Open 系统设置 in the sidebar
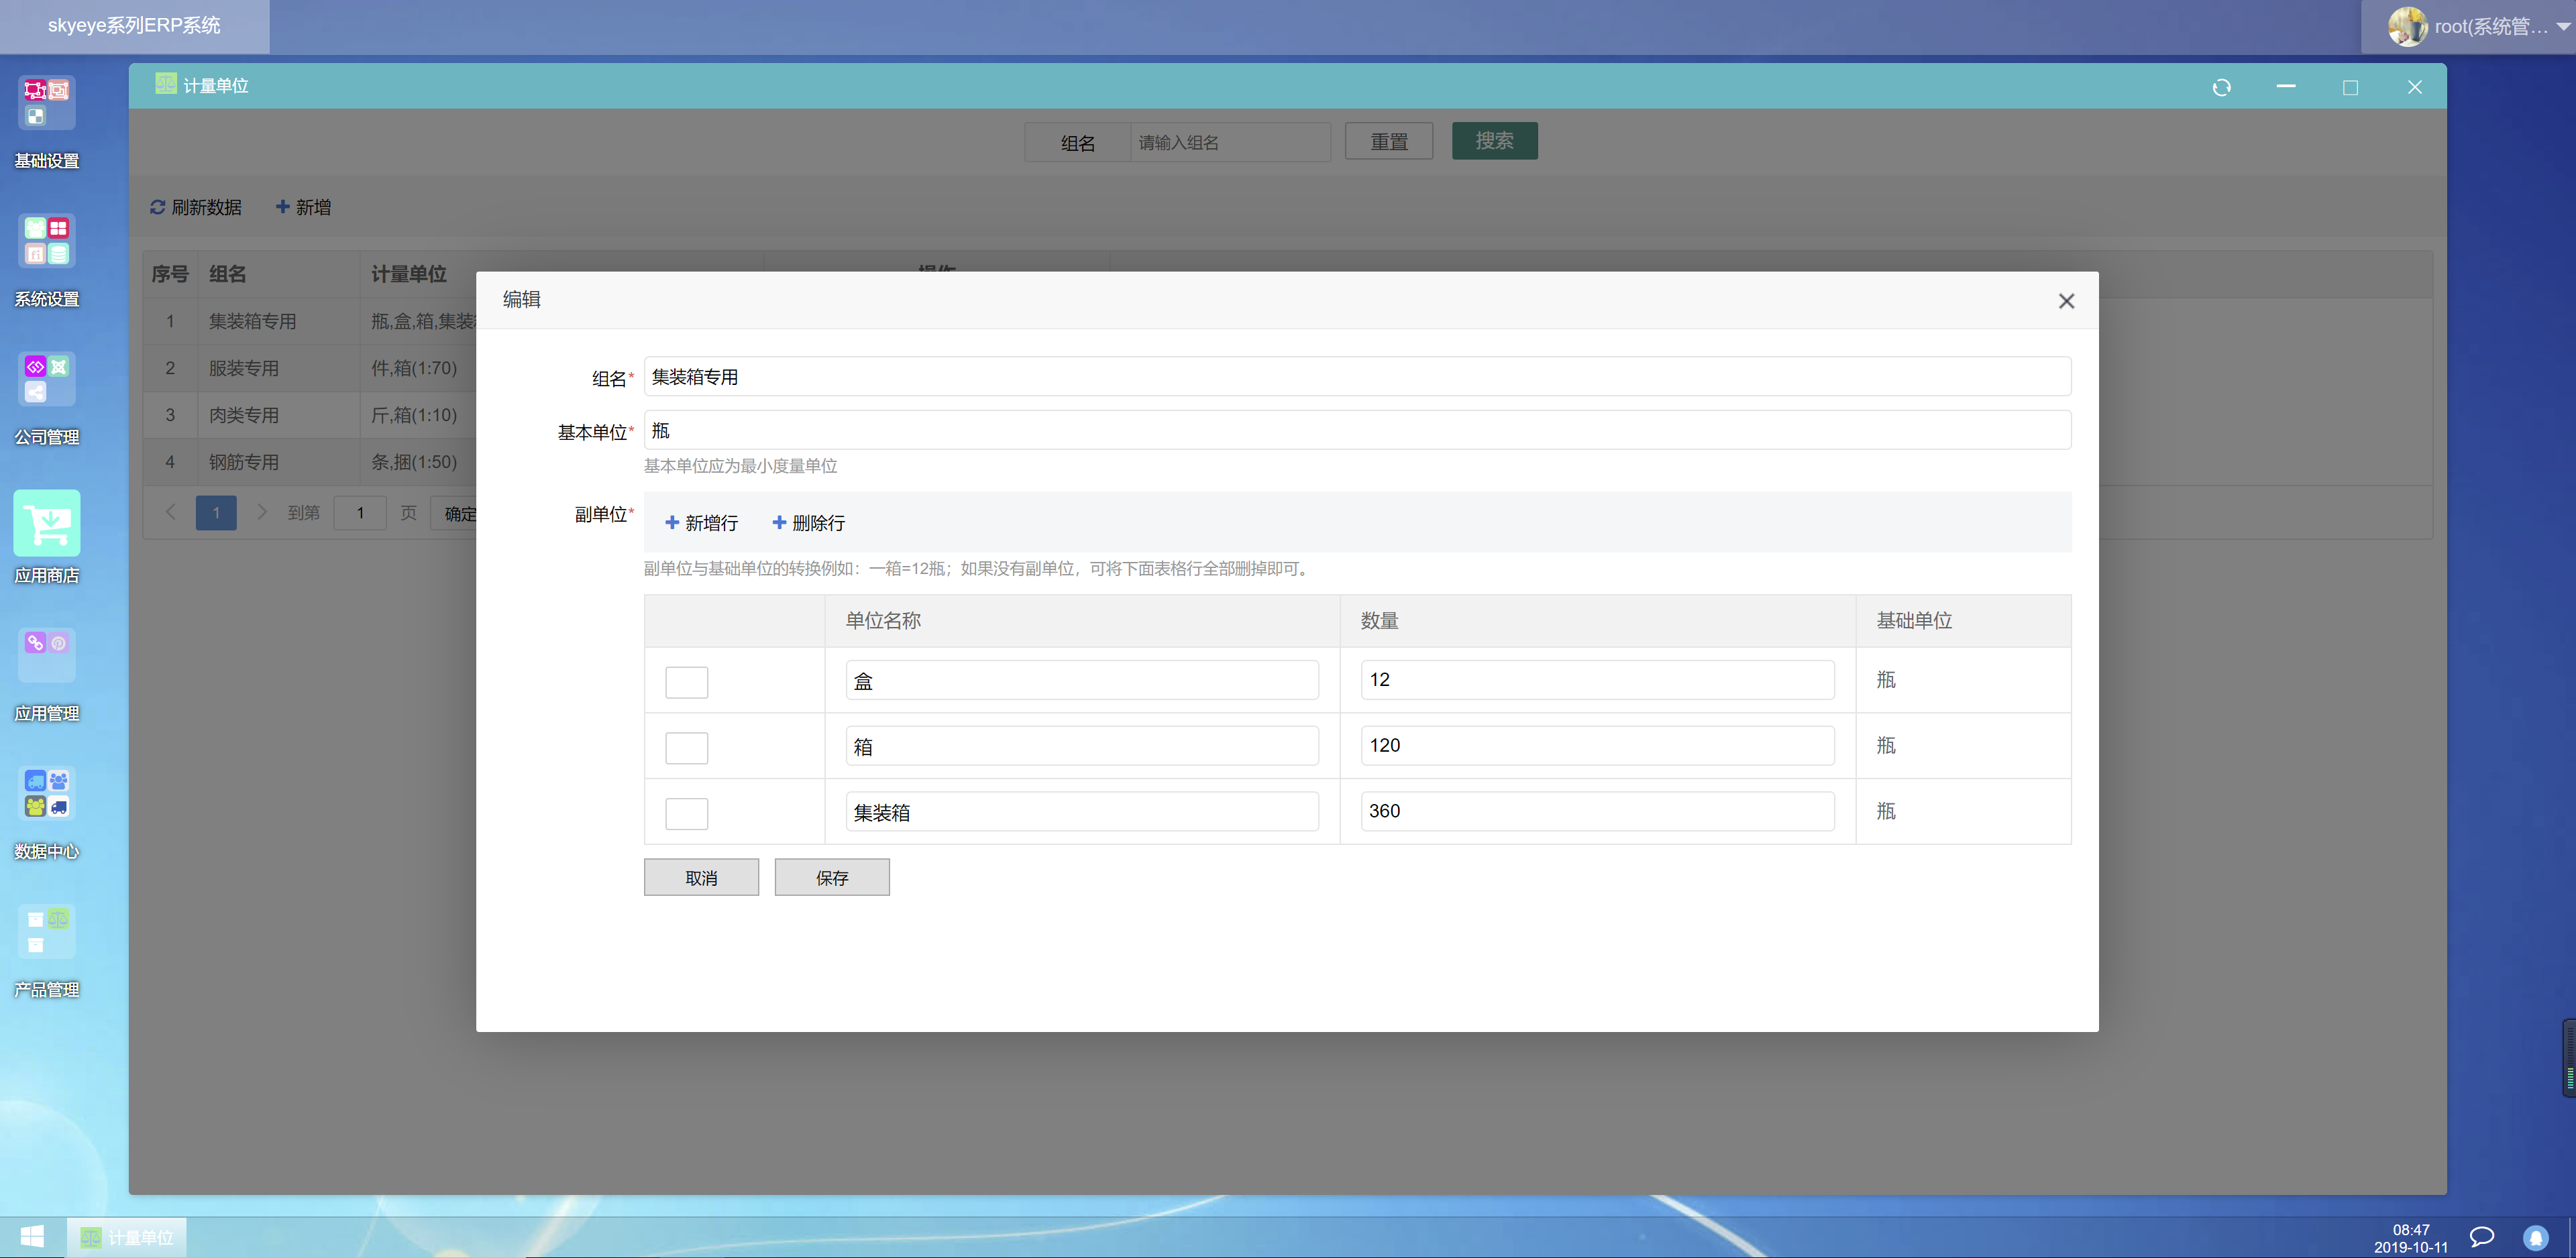Viewport: 2576px width, 1258px height. coord(45,255)
